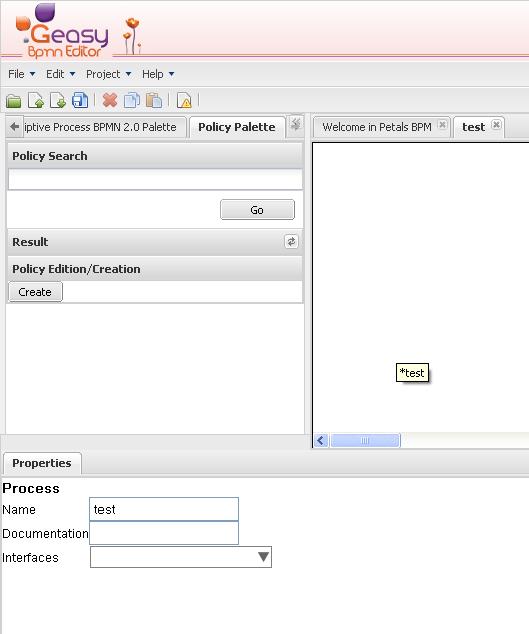The image size is (529, 634).
Task: Click the horizontal scrollbar thumb under canvas
Action: (365, 440)
